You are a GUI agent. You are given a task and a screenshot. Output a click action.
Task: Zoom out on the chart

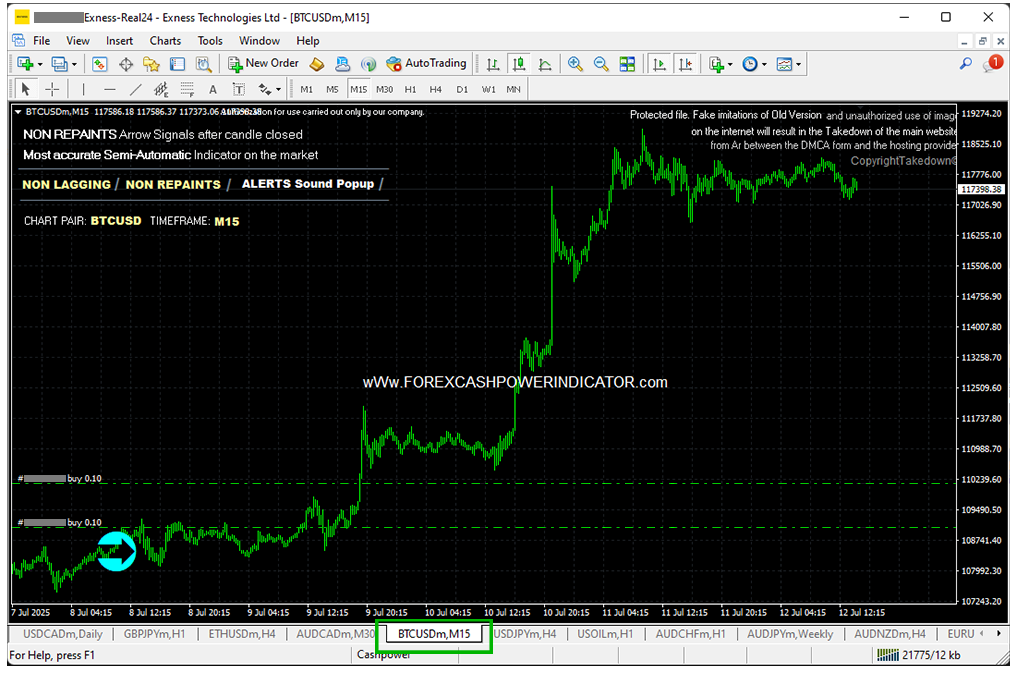coord(601,64)
